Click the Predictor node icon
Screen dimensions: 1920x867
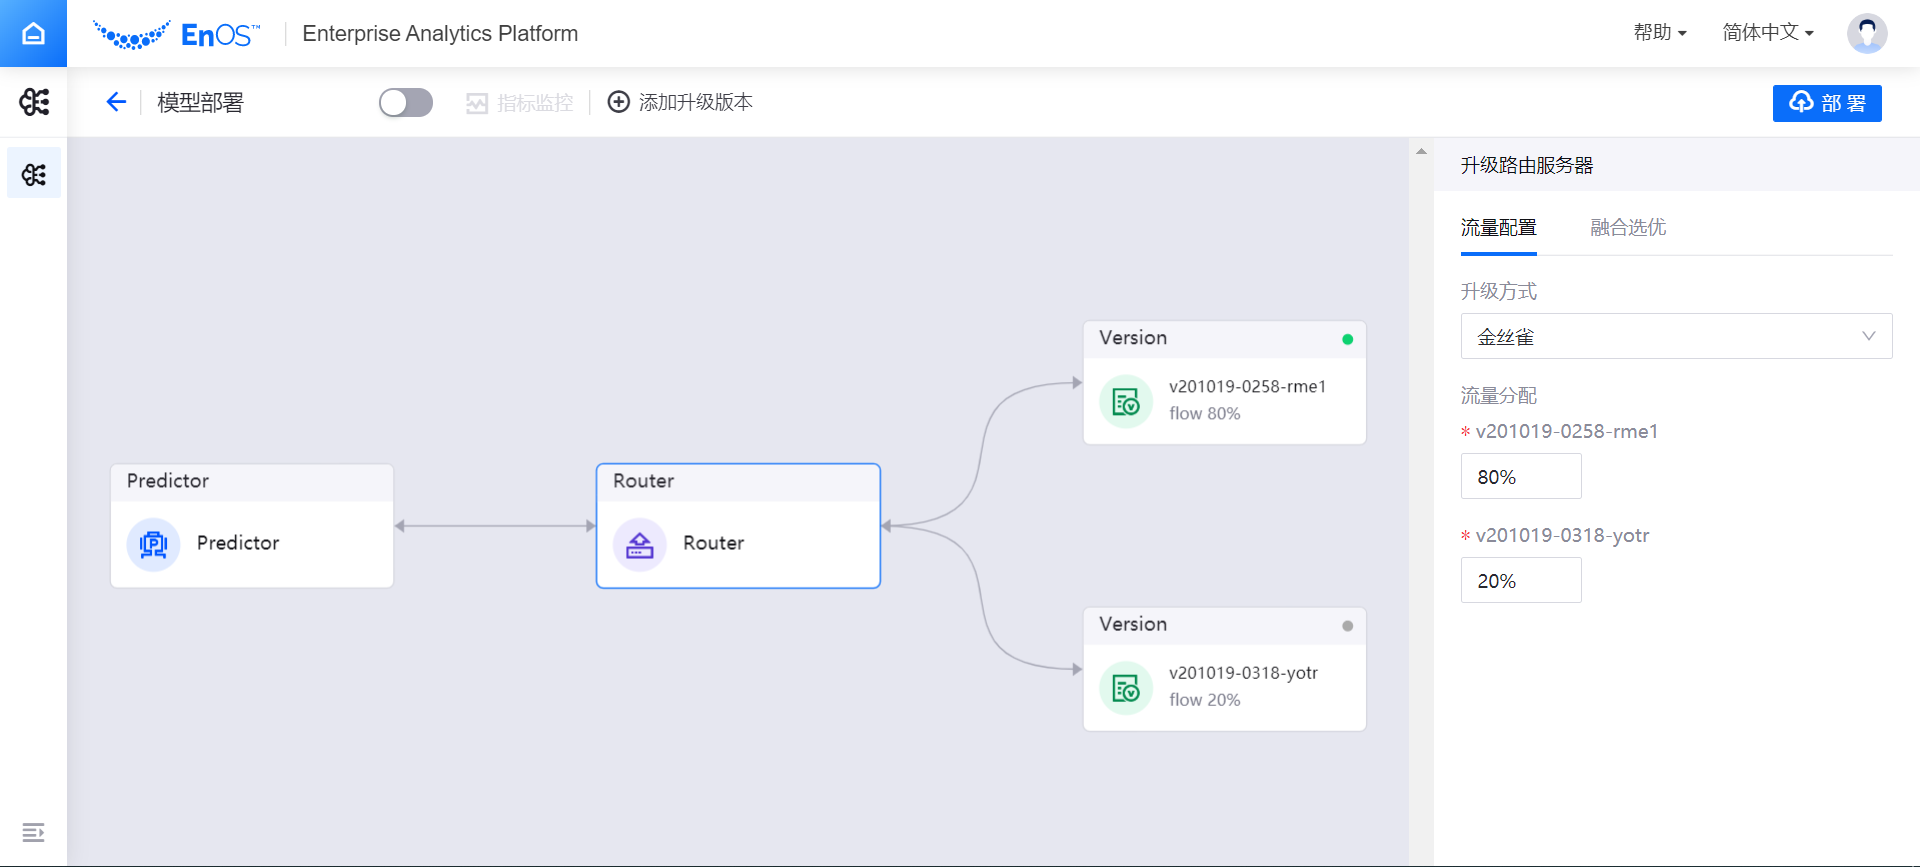pos(153,544)
